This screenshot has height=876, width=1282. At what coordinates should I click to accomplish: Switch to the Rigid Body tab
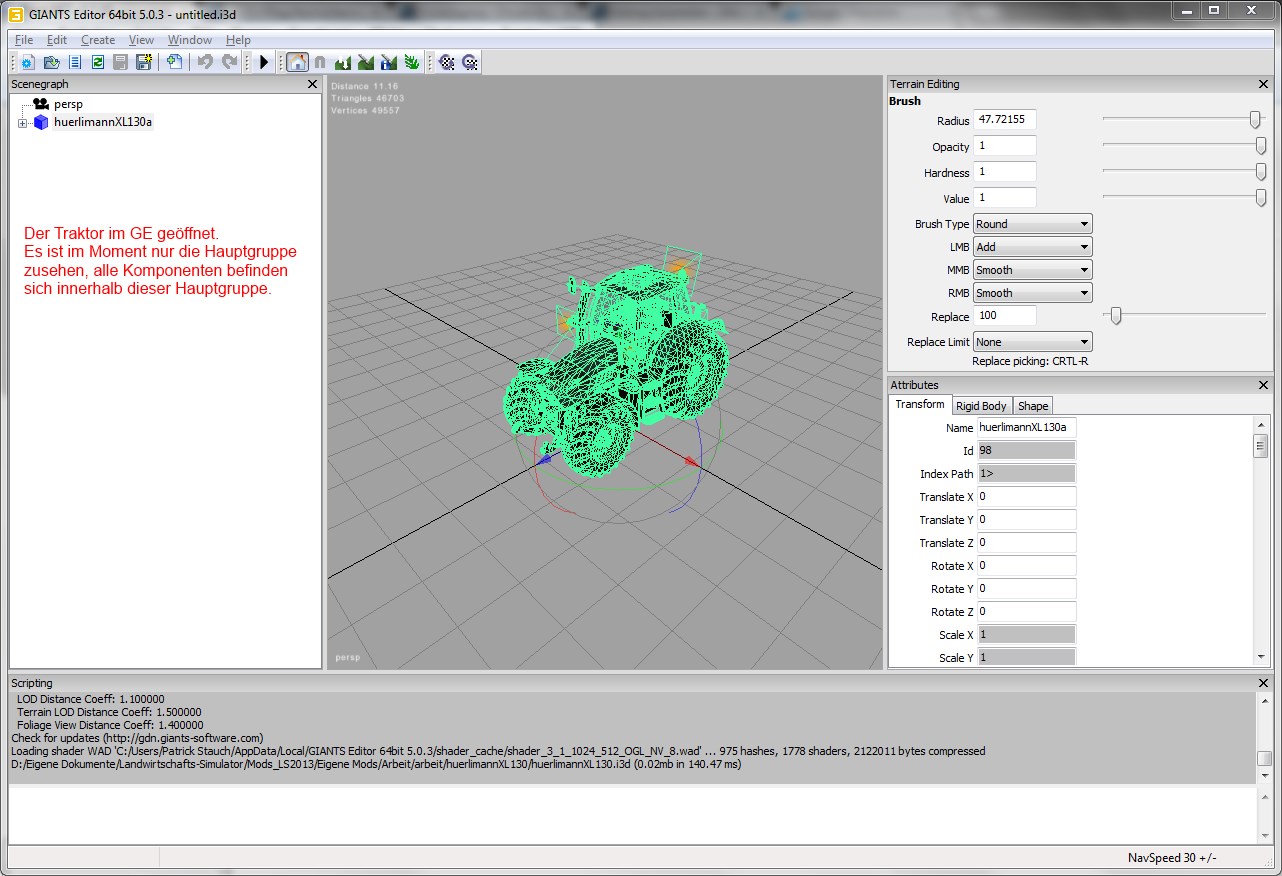click(981, 406)
